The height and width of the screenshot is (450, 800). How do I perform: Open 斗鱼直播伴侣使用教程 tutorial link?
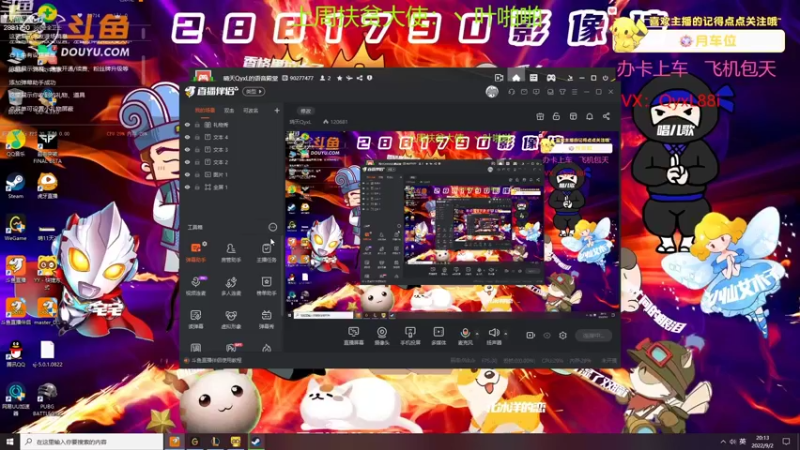click(217, 360)
